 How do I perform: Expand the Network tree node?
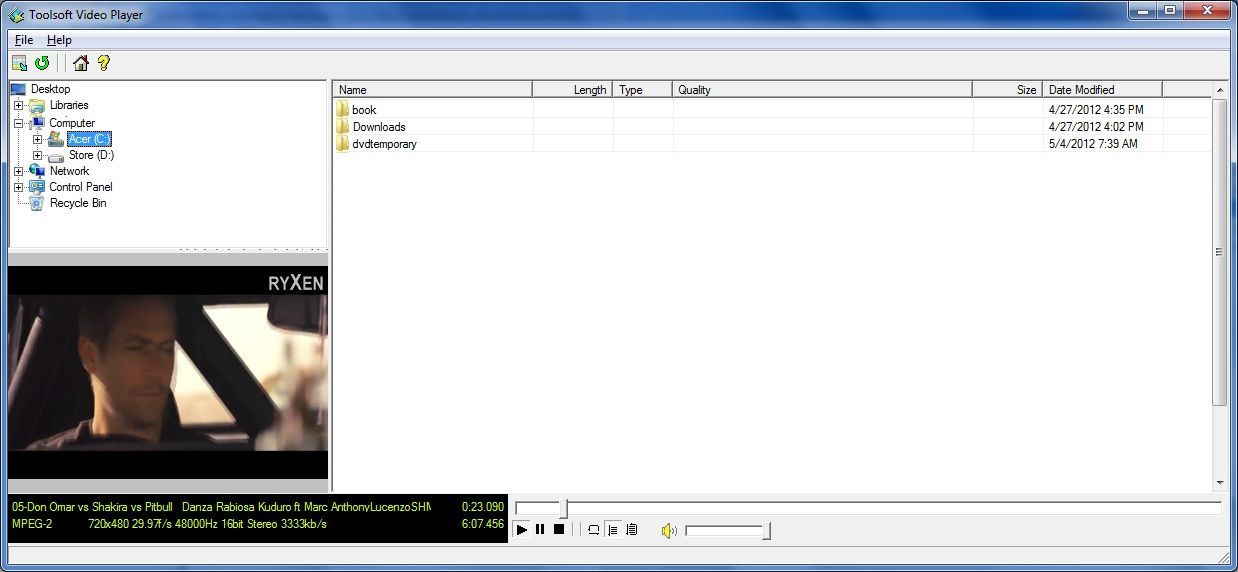click(19, 171)
